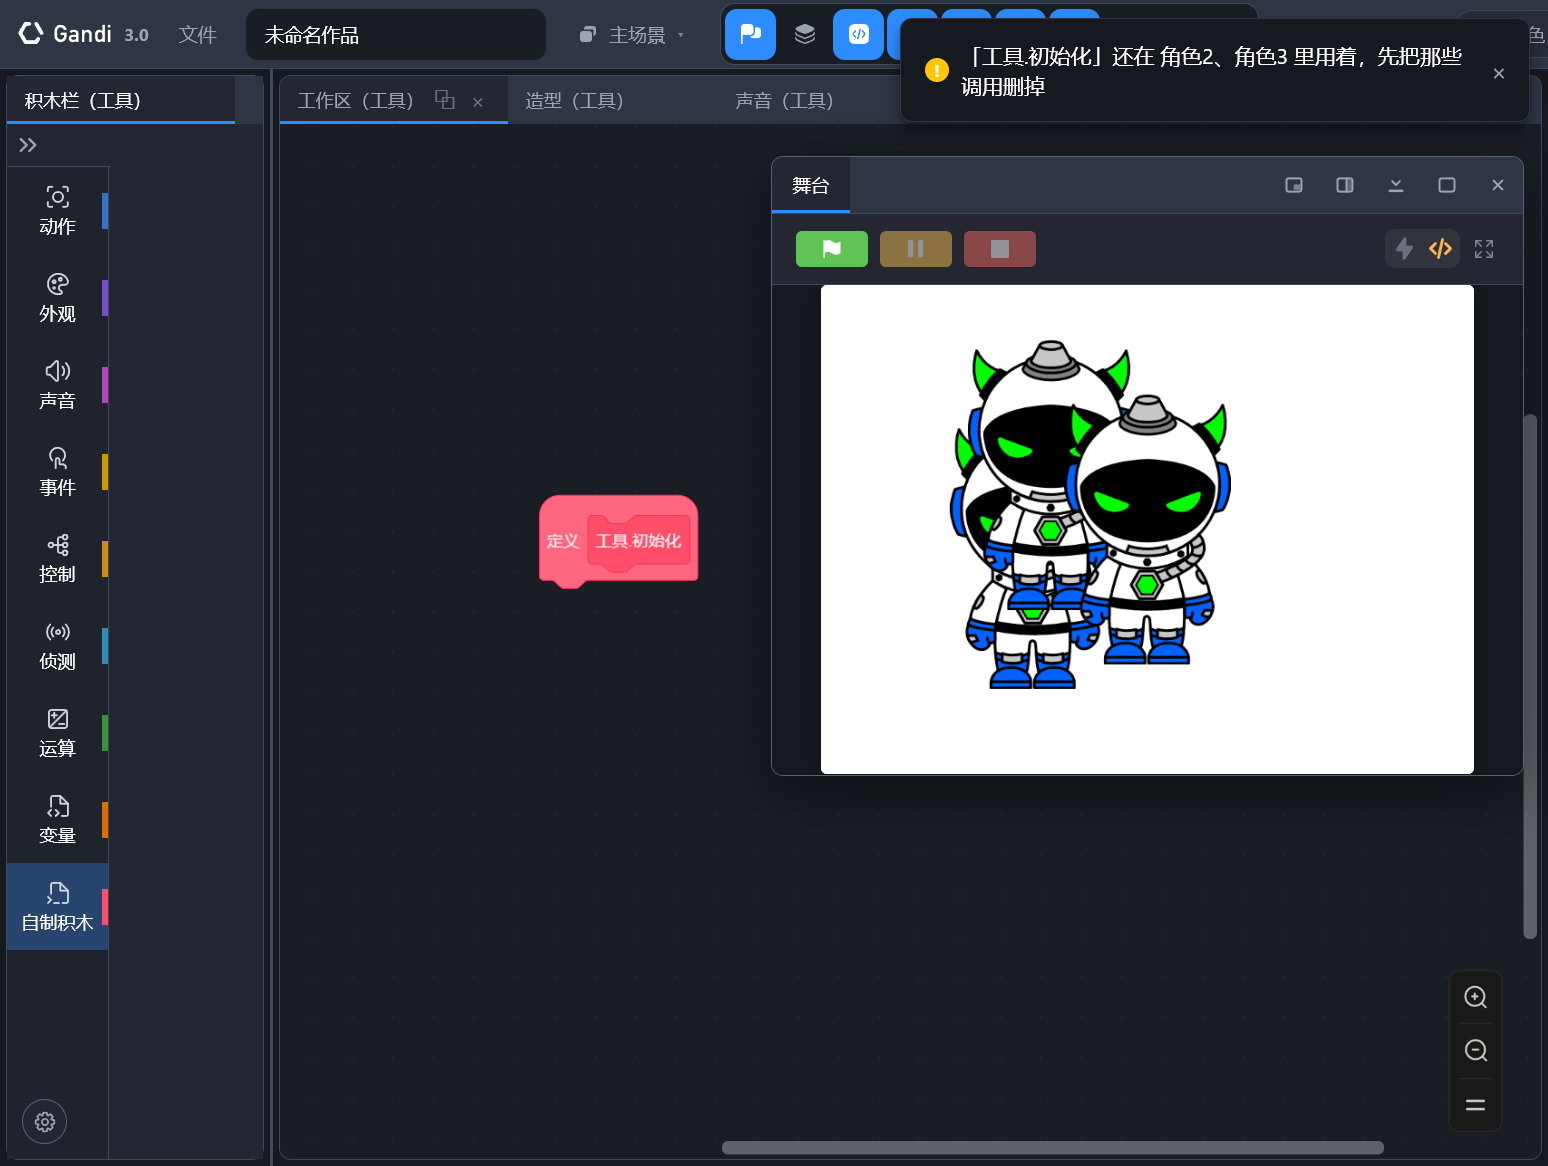
Task: Select the 自制积木 custom blocks category
Action: click(x=57, y=907)
